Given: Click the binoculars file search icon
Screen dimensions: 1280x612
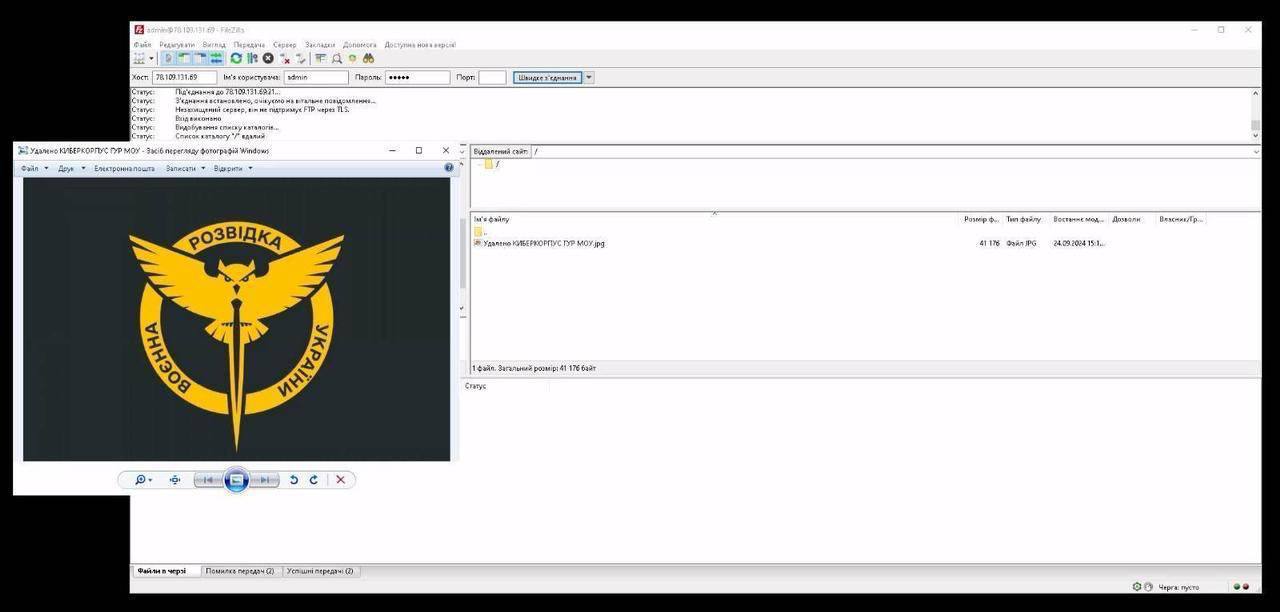Looking at the screenshot, I should (x=368, y=59).
